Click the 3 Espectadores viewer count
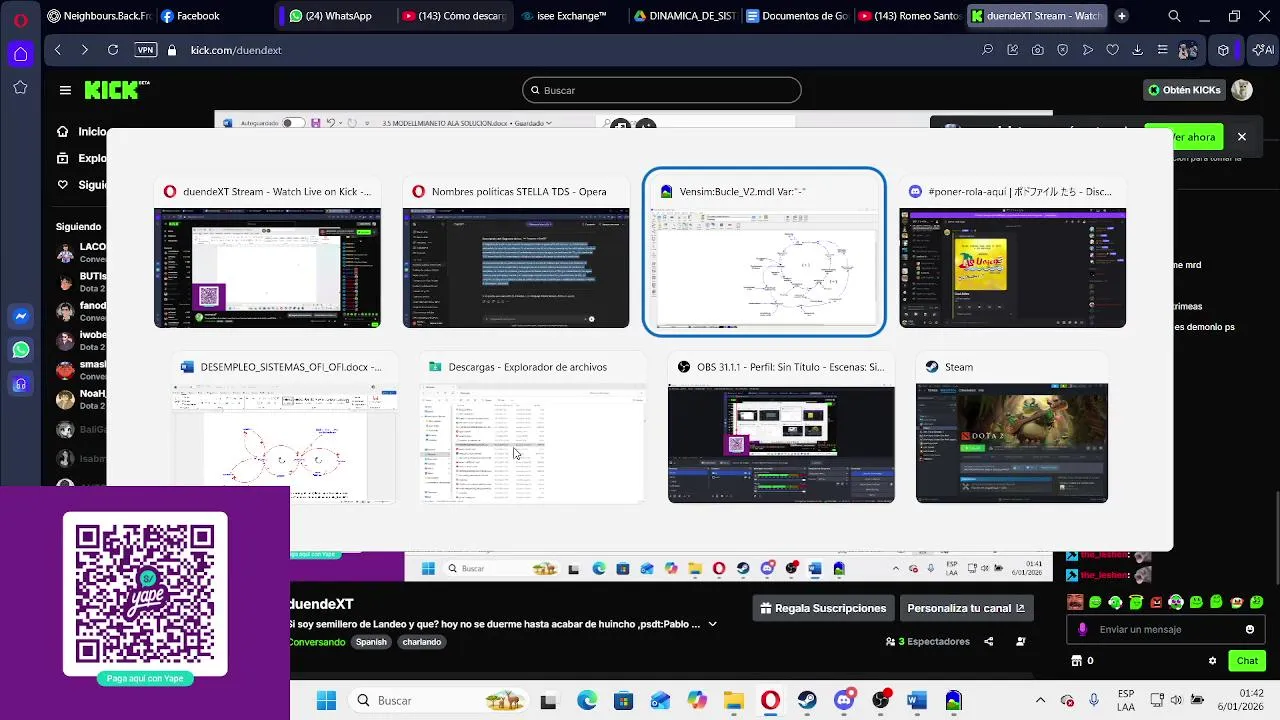 [x=927, y=641]
